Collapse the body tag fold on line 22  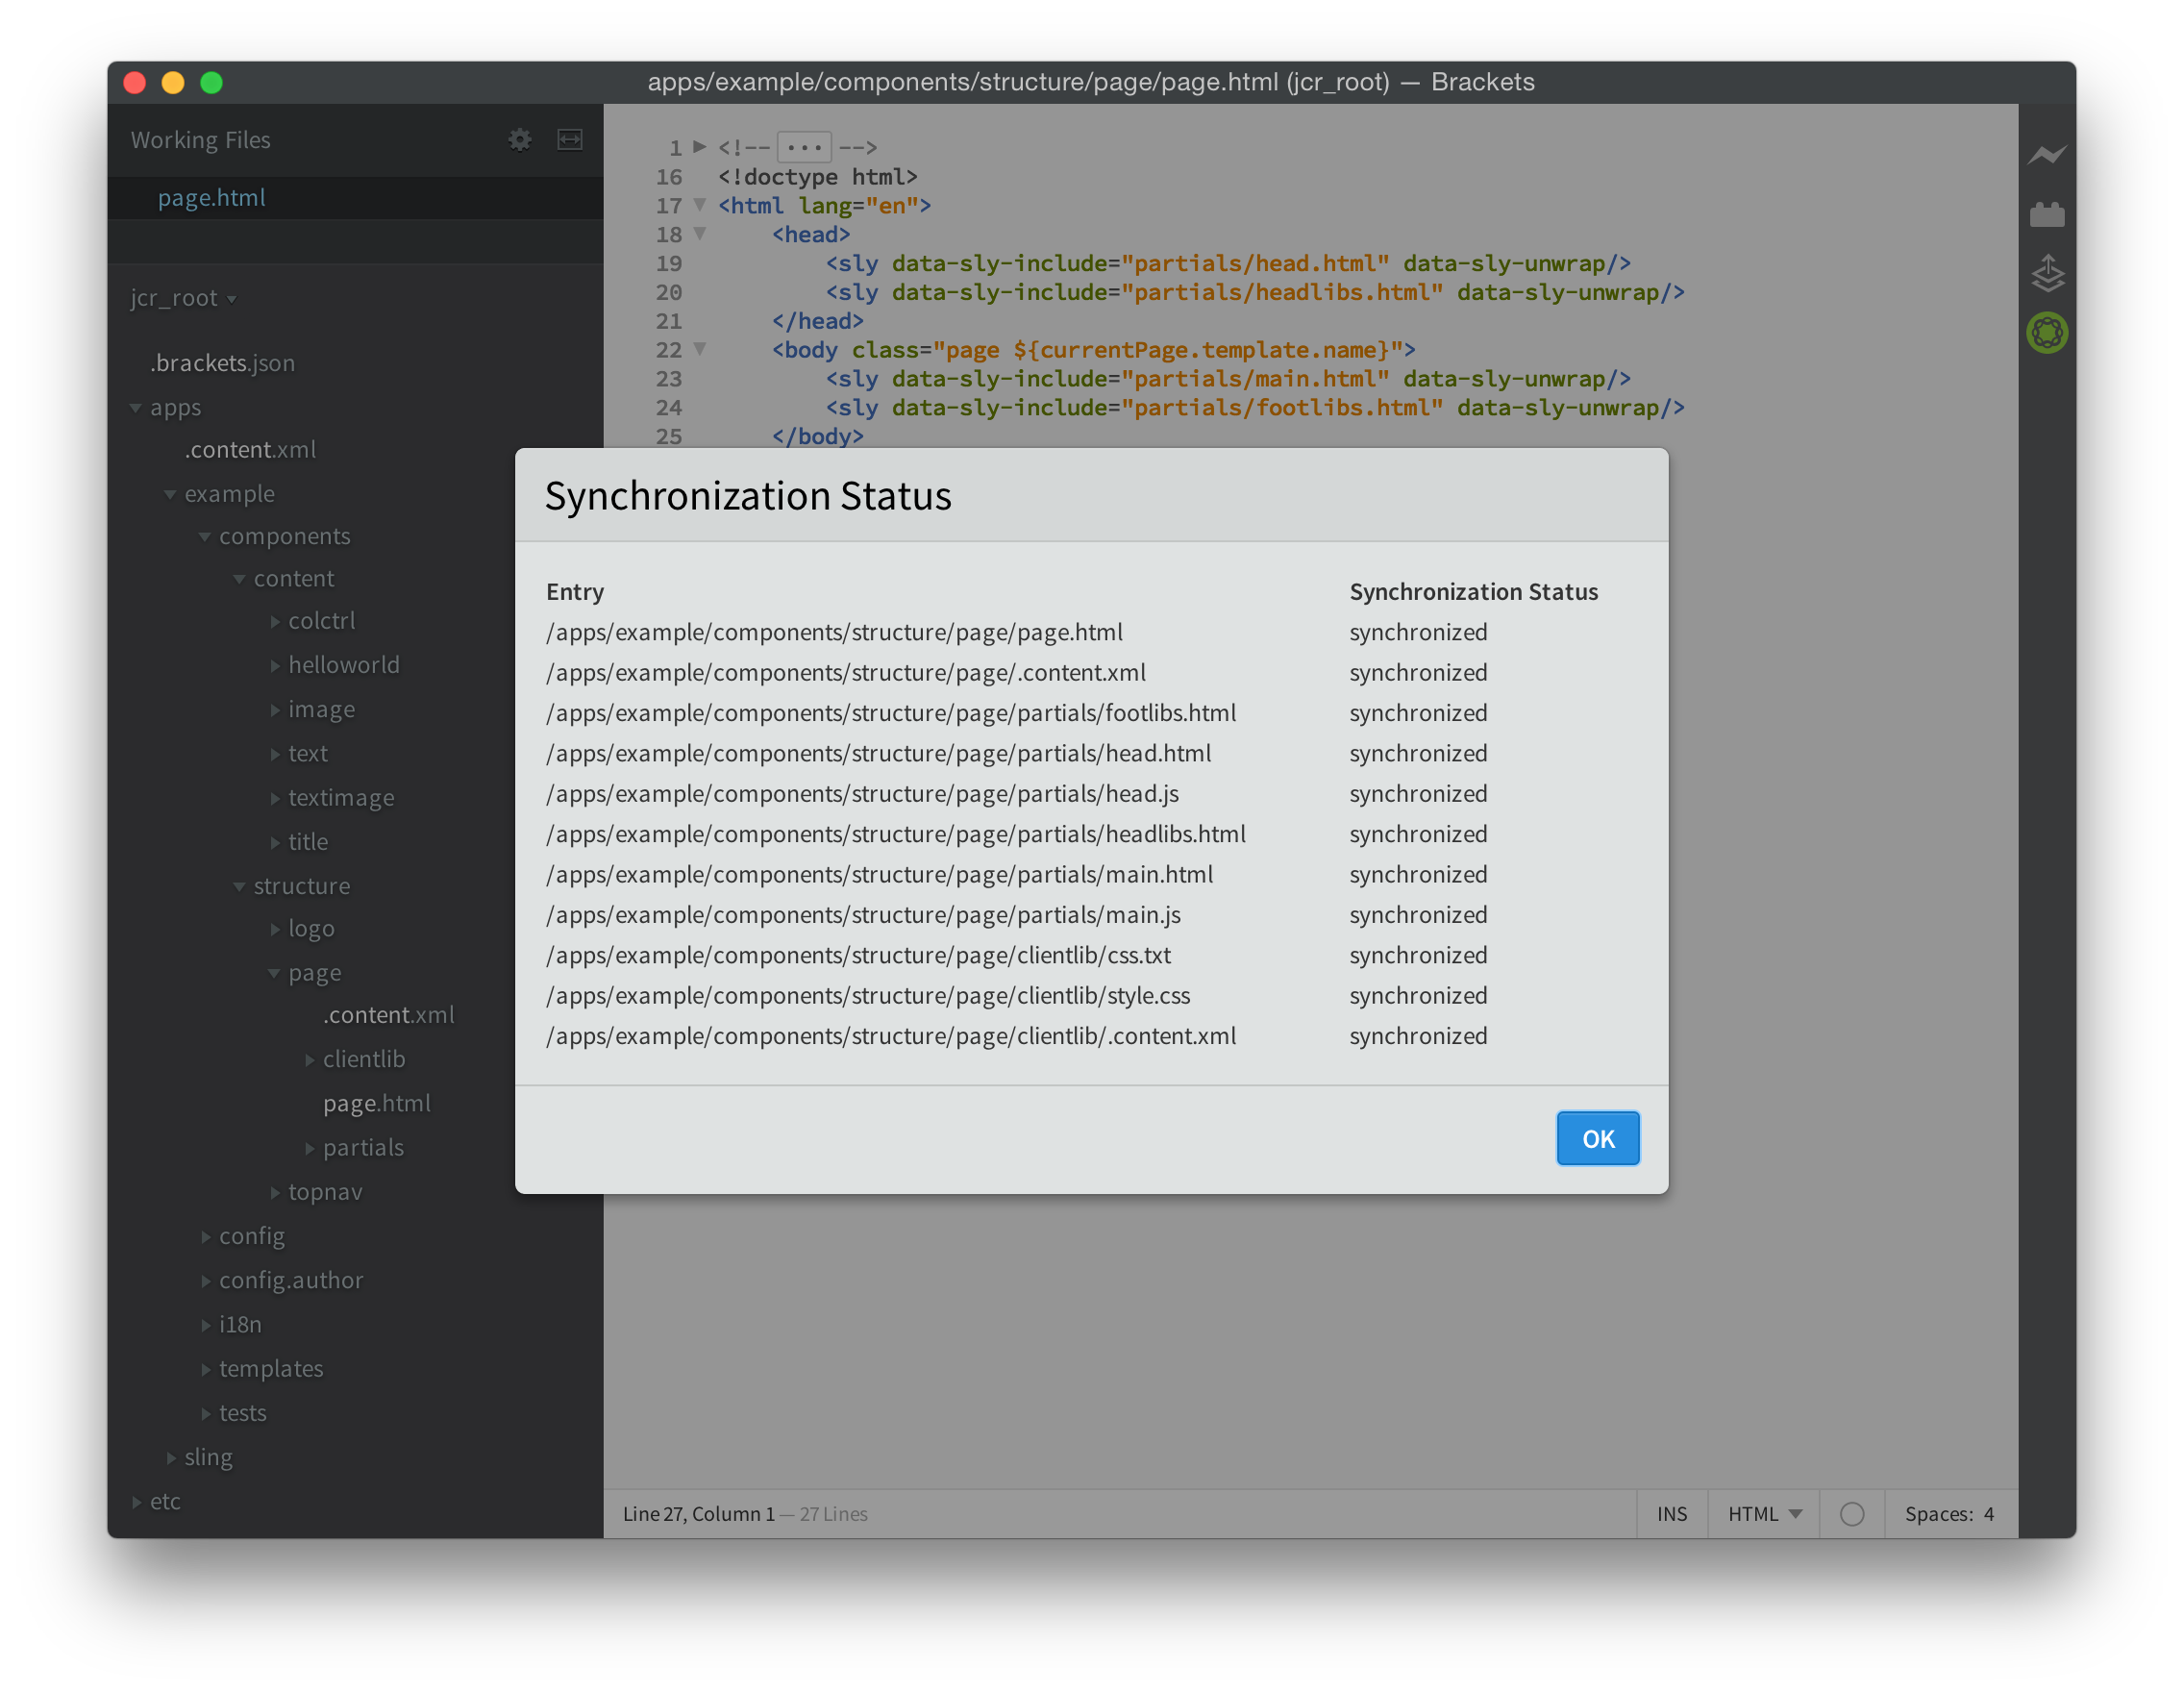(x=700, y=349)
